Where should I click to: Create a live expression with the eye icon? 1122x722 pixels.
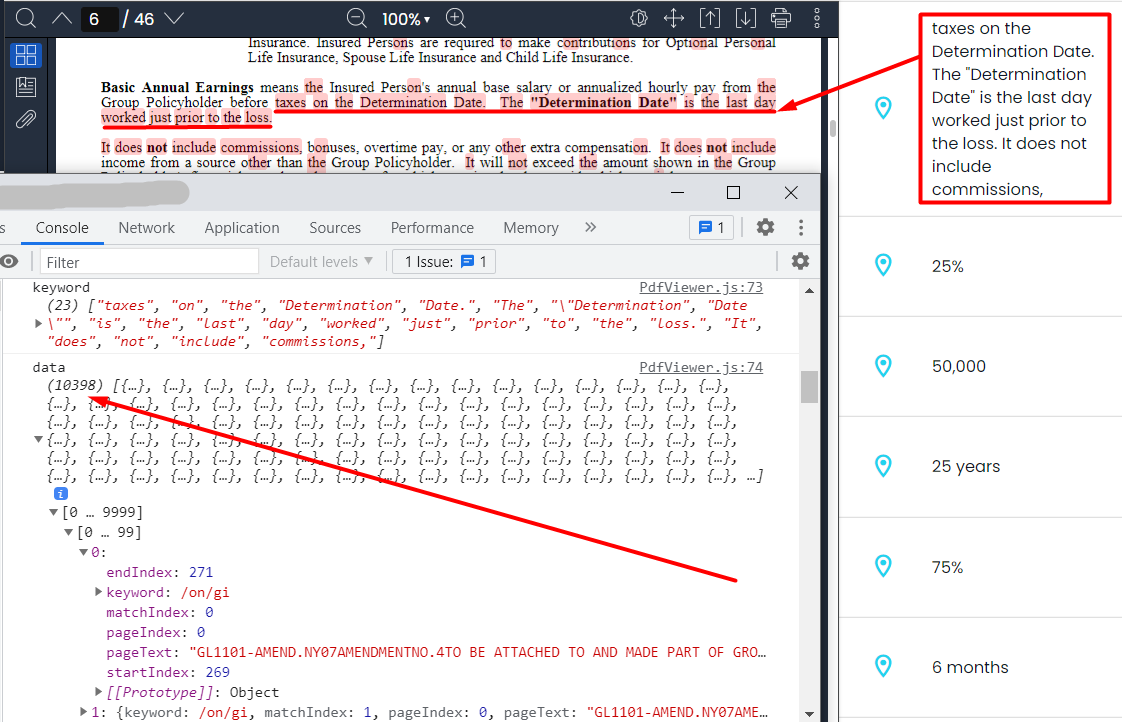[9, 261]
